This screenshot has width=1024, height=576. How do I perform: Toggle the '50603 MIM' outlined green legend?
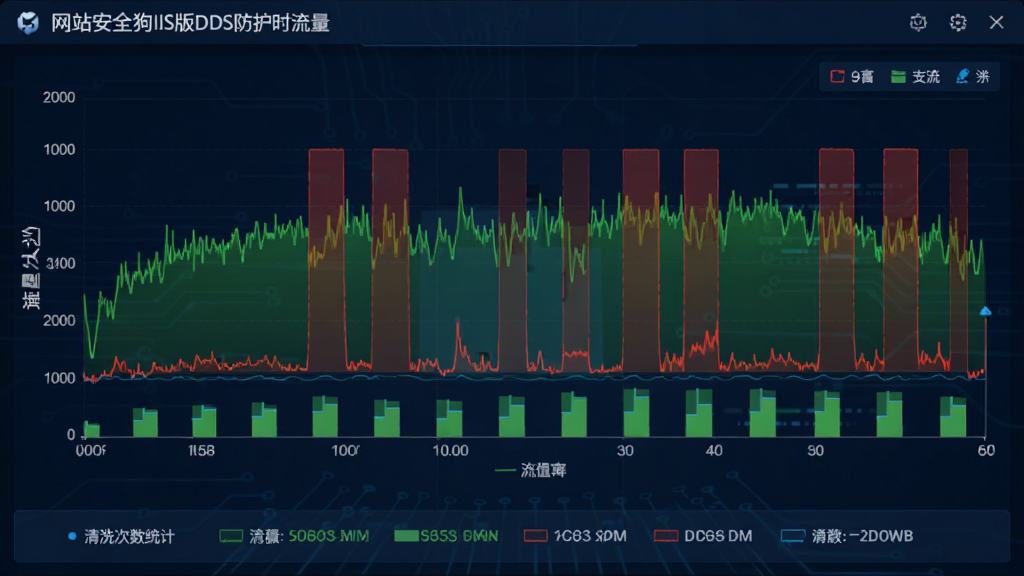coord(295,536)
